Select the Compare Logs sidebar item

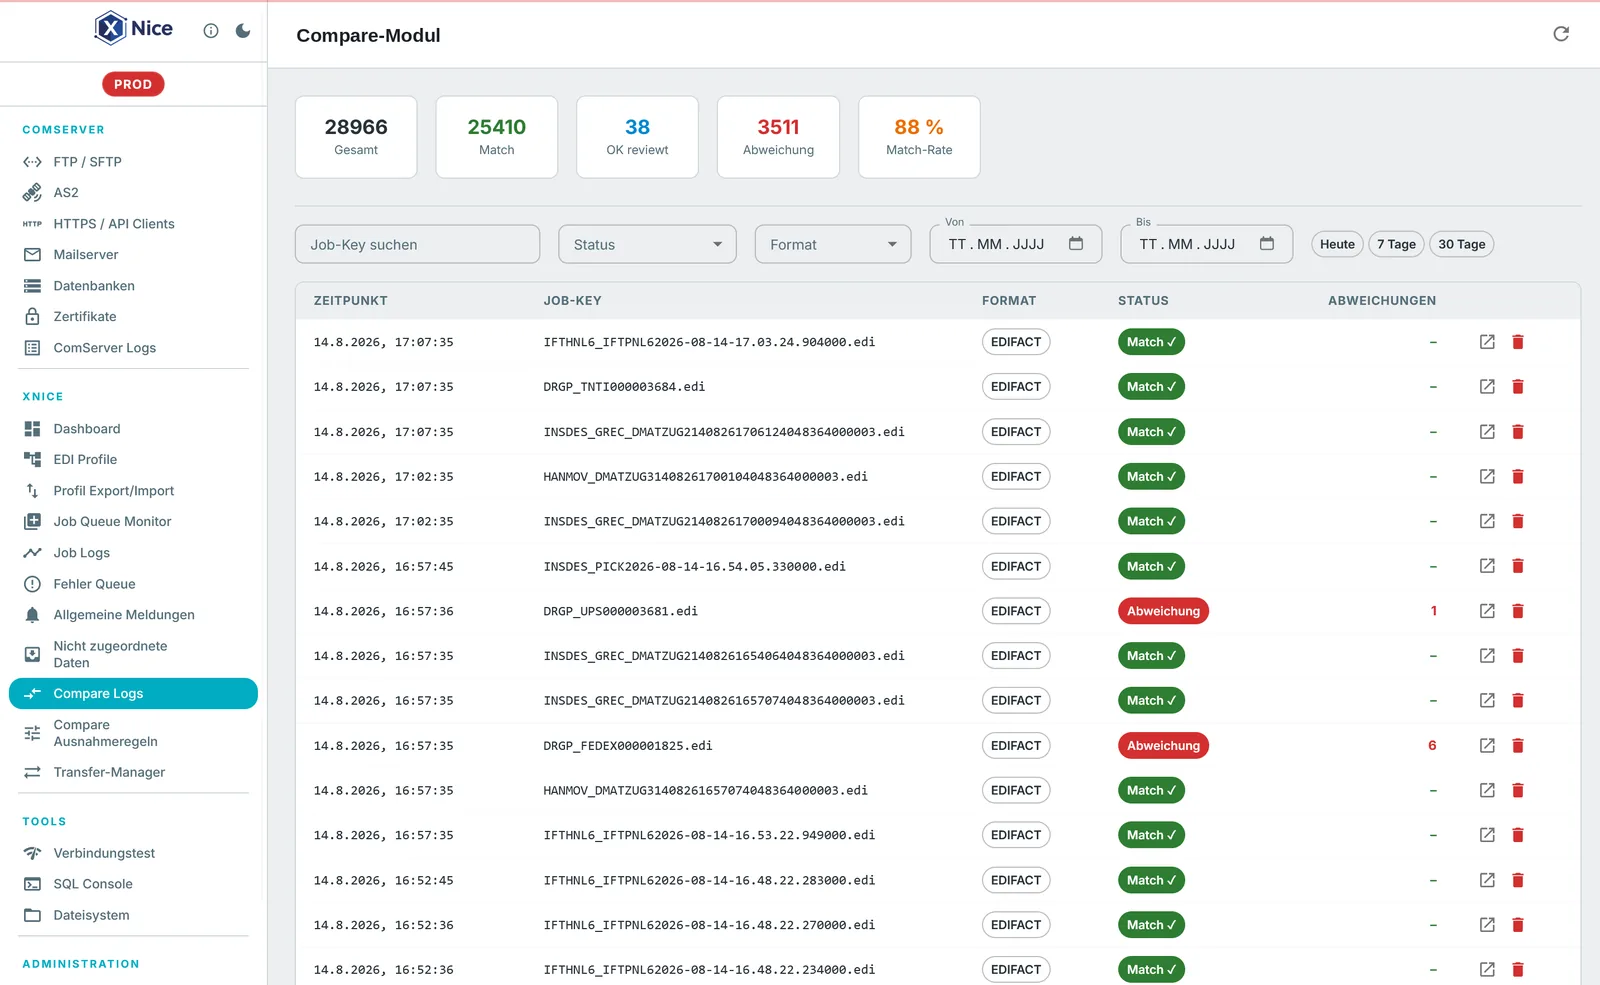pyautogui.click(x=133, y=693)
